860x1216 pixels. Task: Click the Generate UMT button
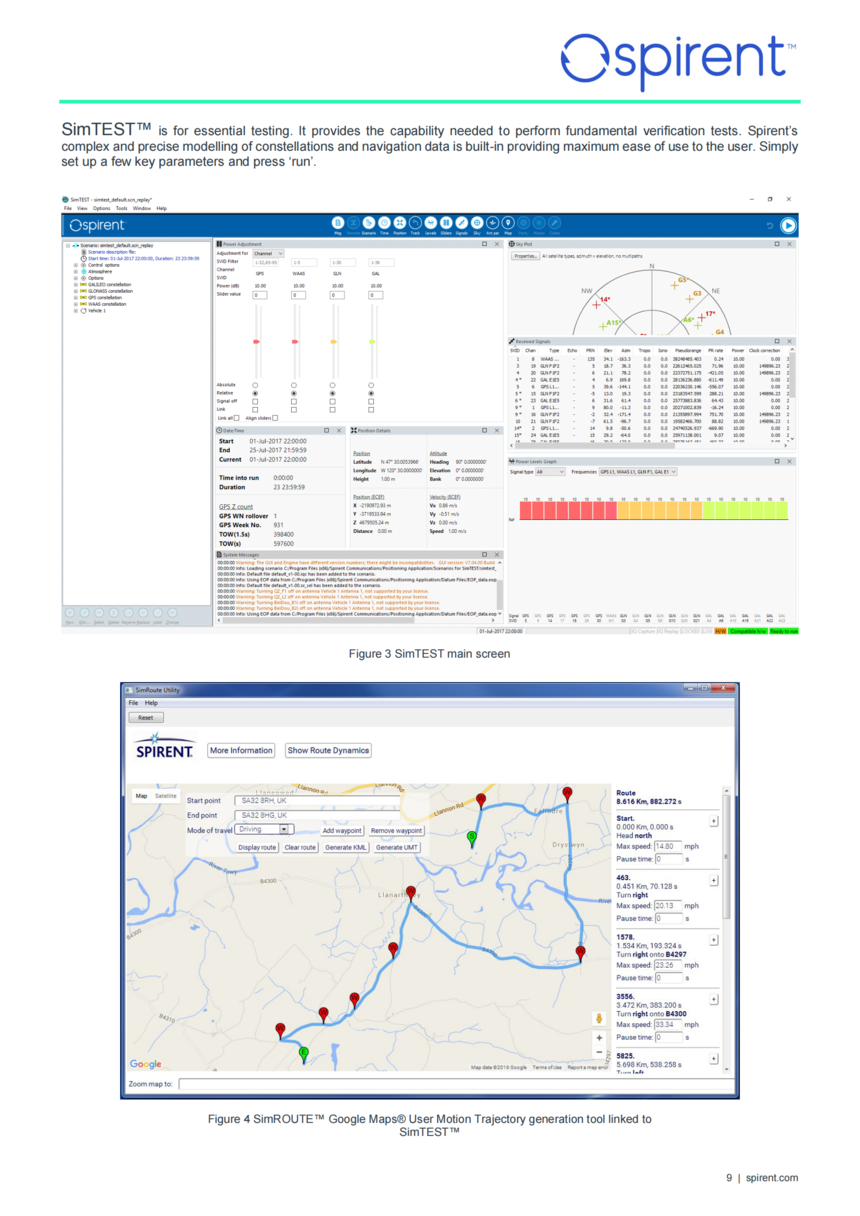point(397,847)
